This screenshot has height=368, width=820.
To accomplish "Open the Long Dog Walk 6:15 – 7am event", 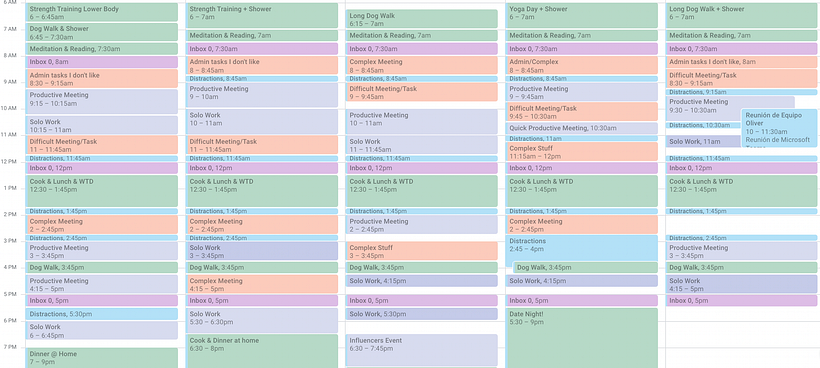I will point(422,19).
